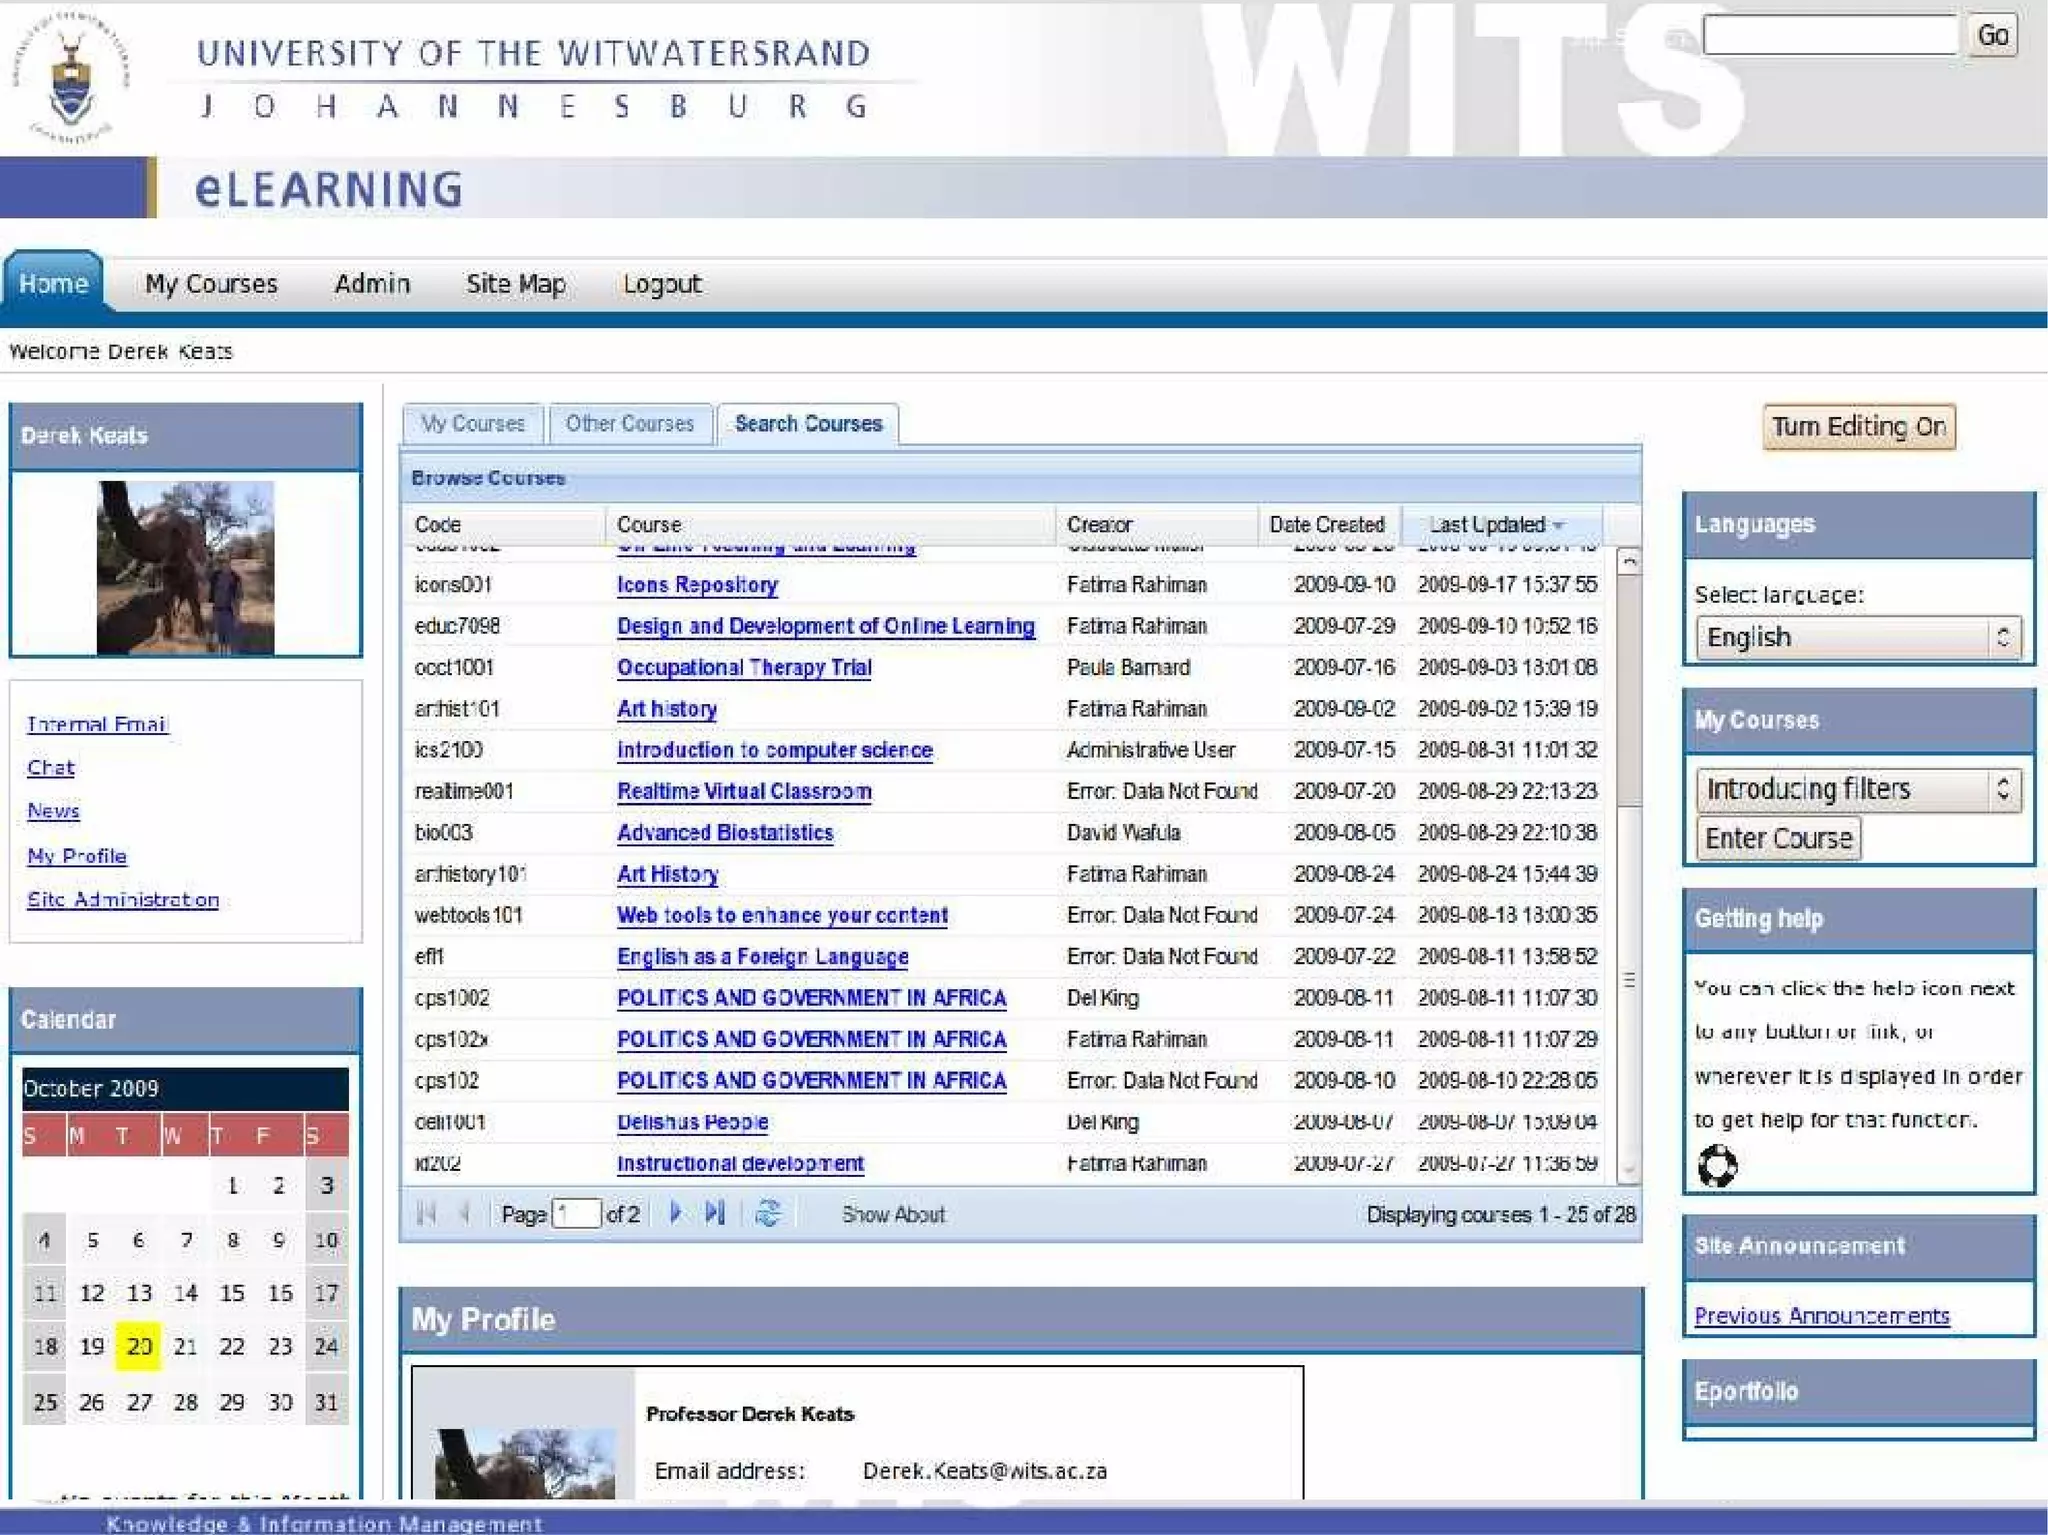Click the Paula Barnard creator cell

1128,668
